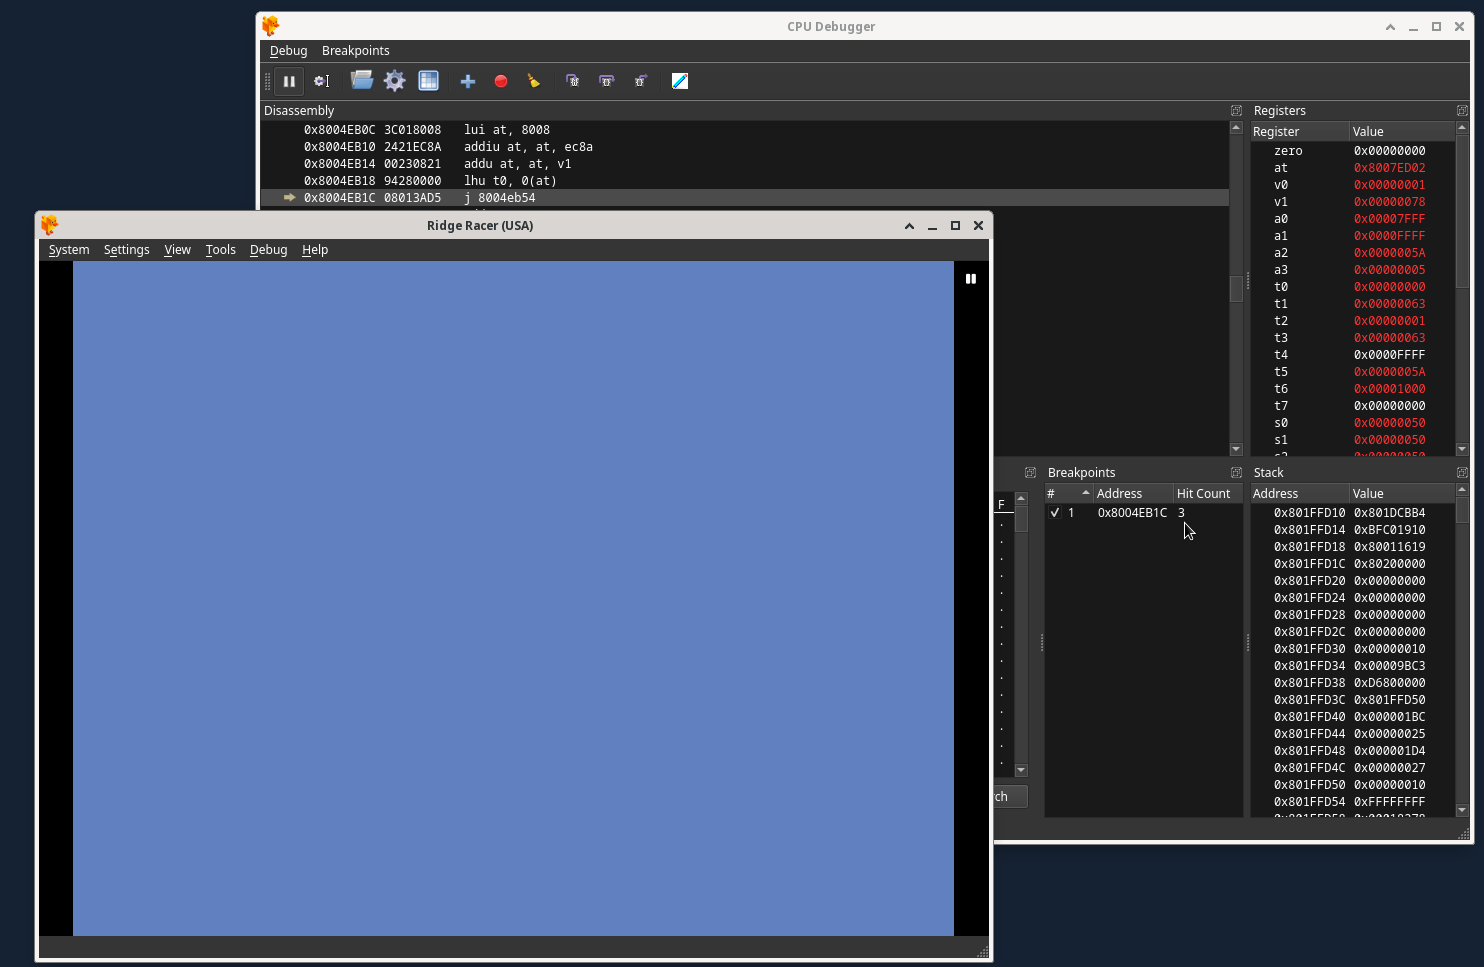Select stack row 0x801FFD3C
This screenshot has height=967, width=1484.
point(1353,700)
